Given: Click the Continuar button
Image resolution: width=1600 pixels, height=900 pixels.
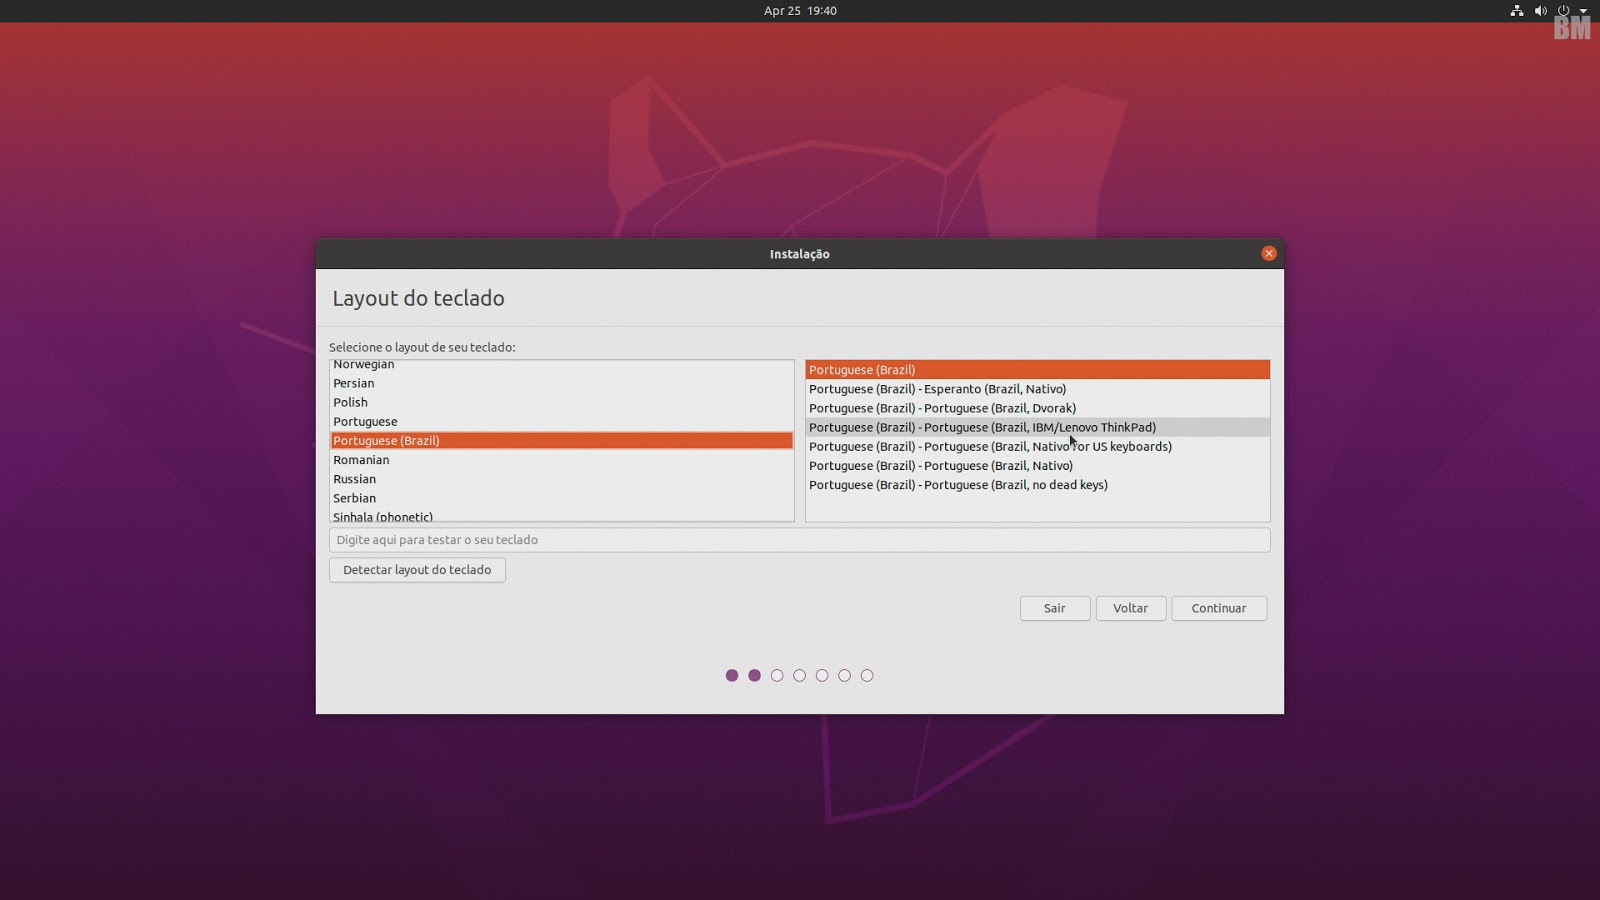Looking at the screenshot, I should 1219,608.
